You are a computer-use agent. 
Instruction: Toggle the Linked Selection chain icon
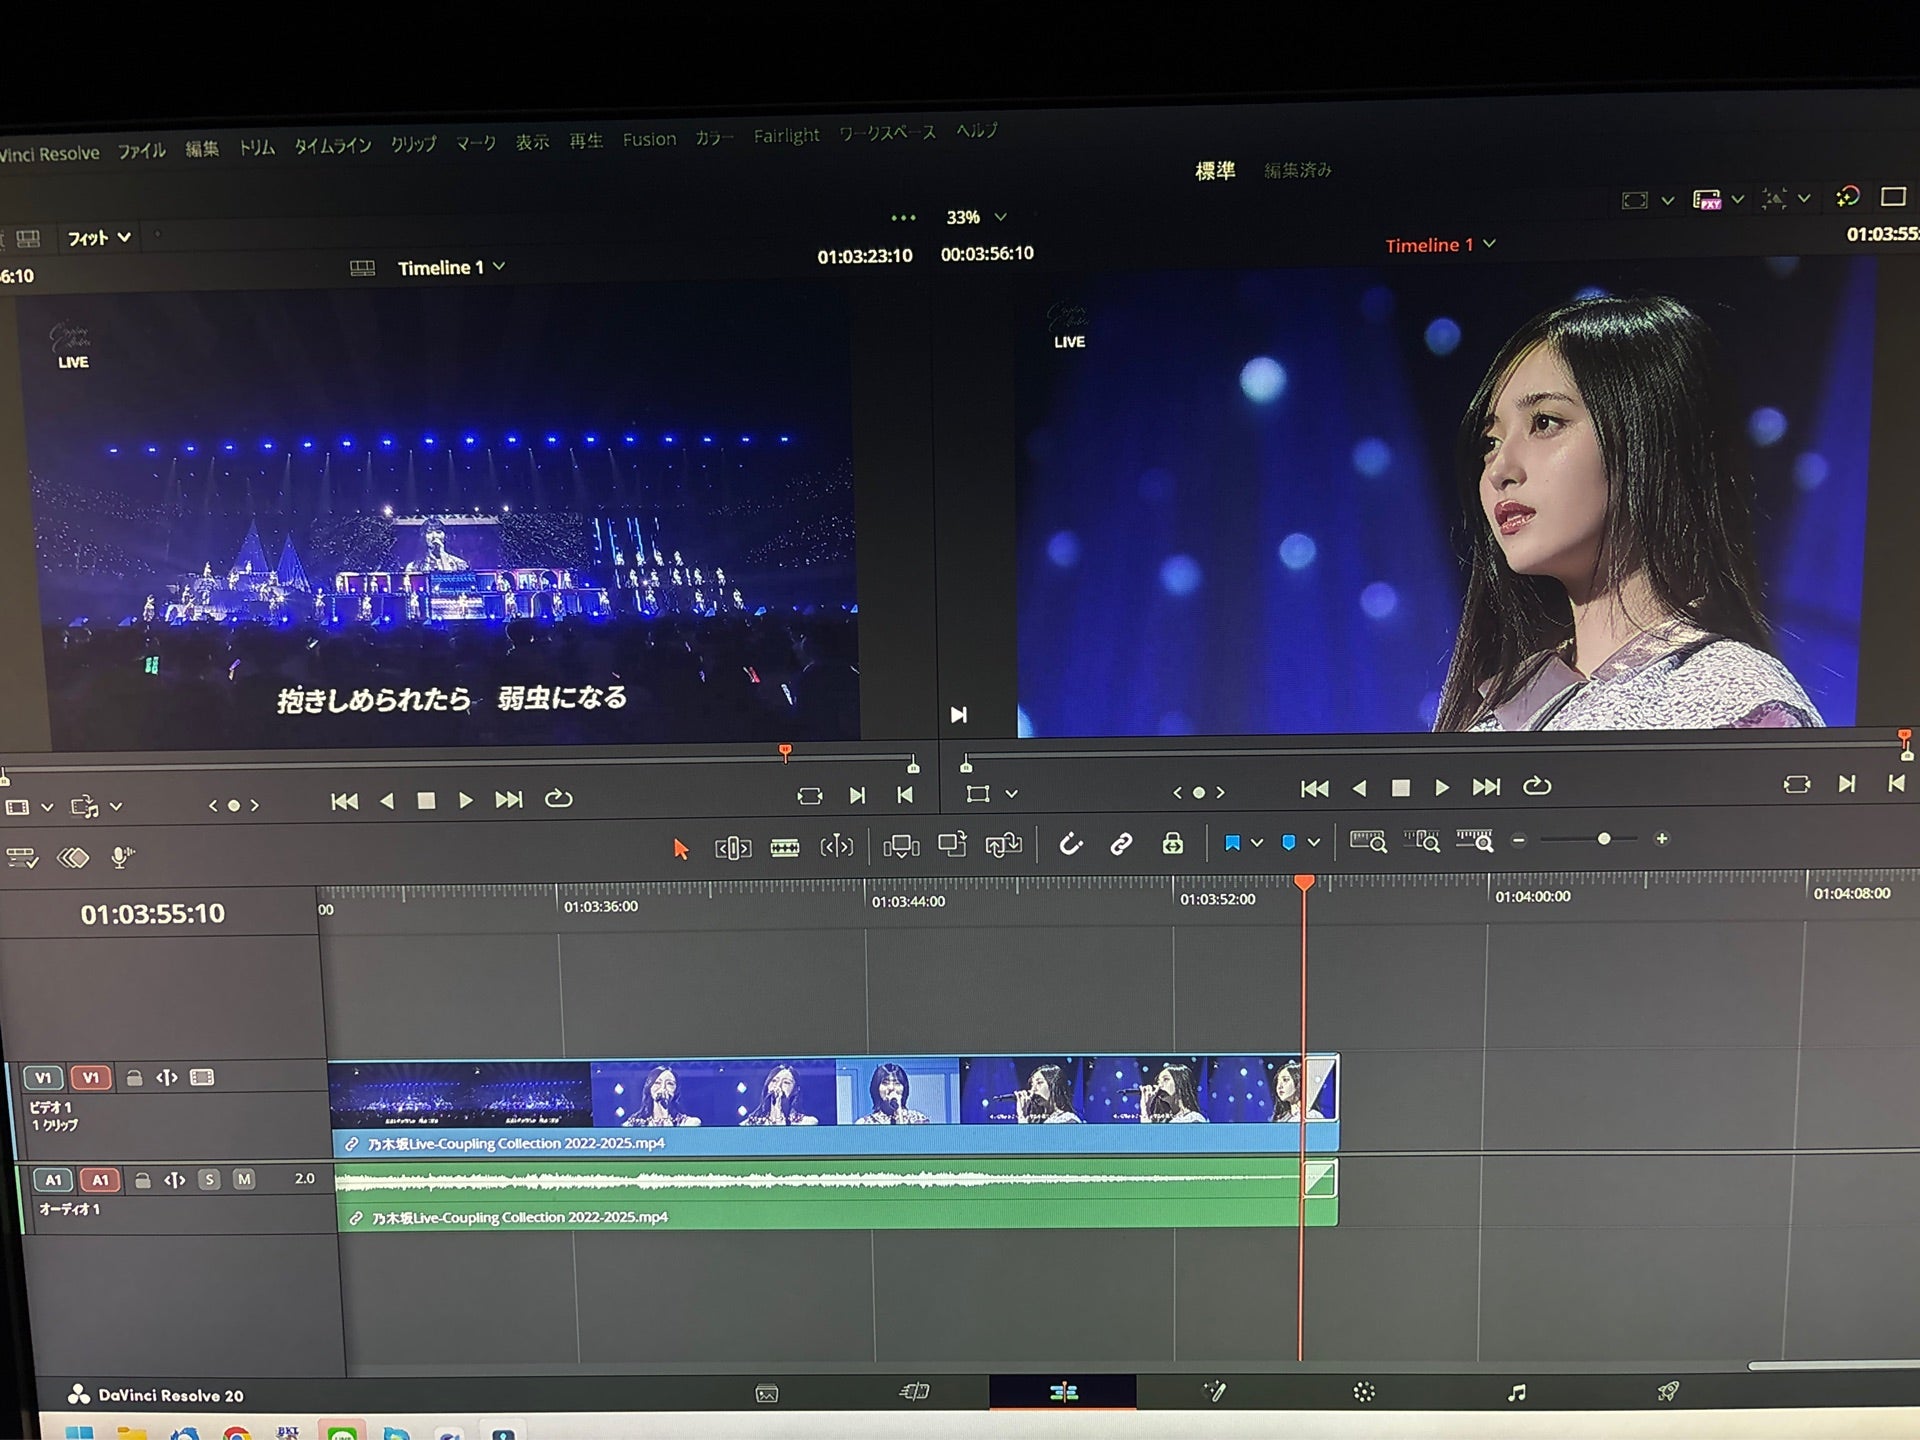[x=1121, y=844]
